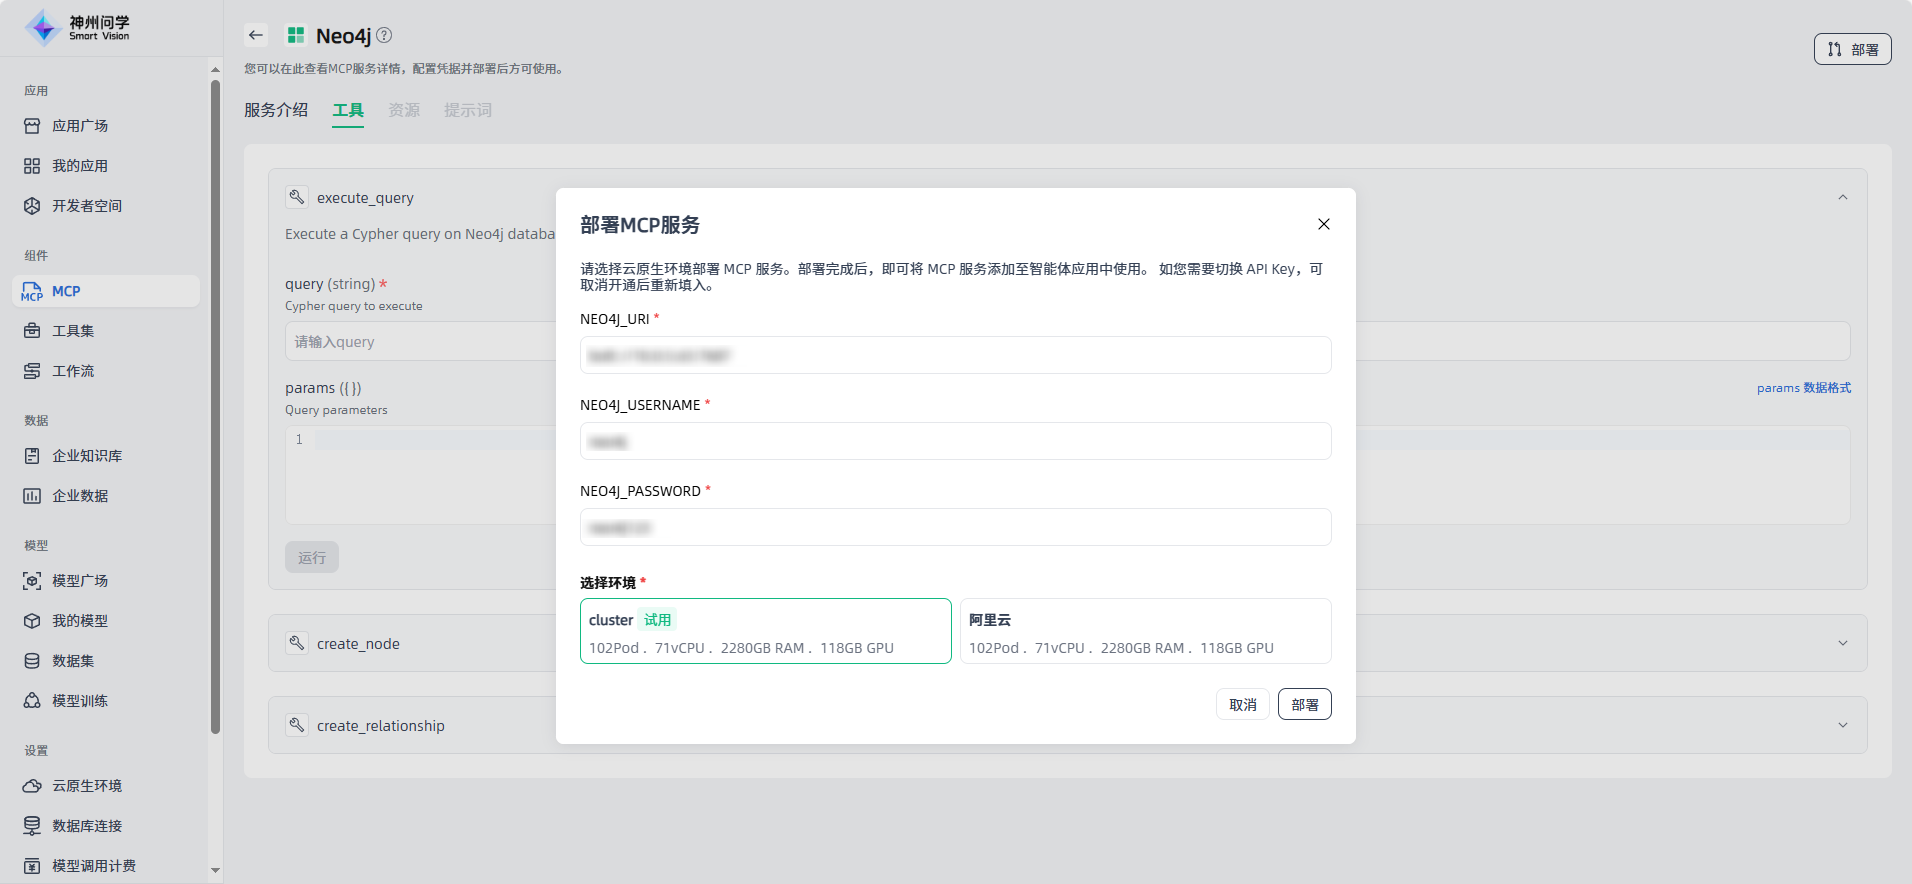
Task: Select the cluster trial environment option
Action: (765, 631)
